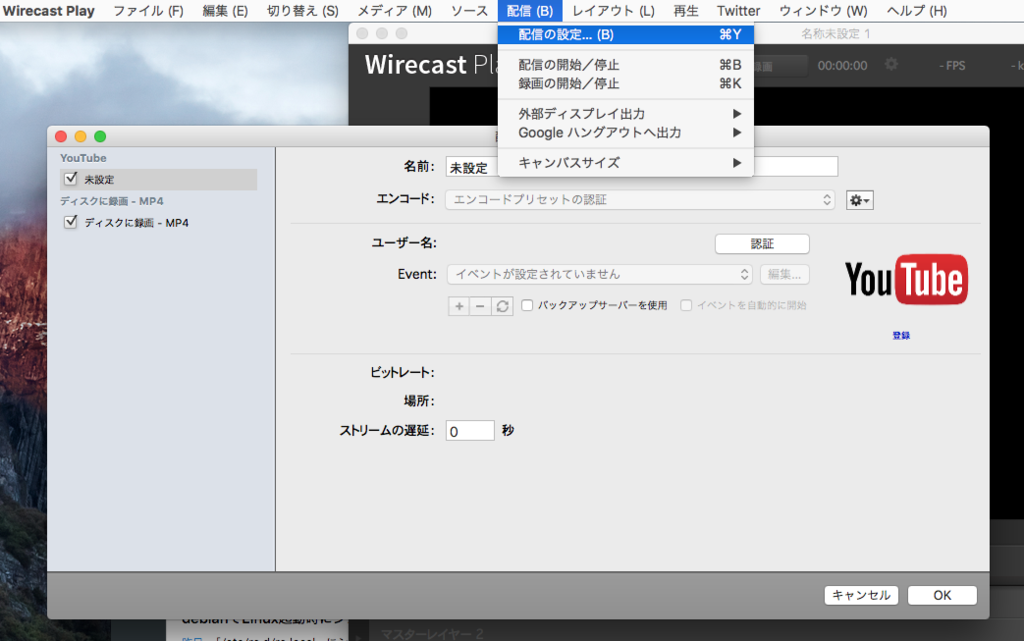Expand キャンバスサイズ submenu
Viewport: 1024px width, 641px height.
click(x=626, y=163)
